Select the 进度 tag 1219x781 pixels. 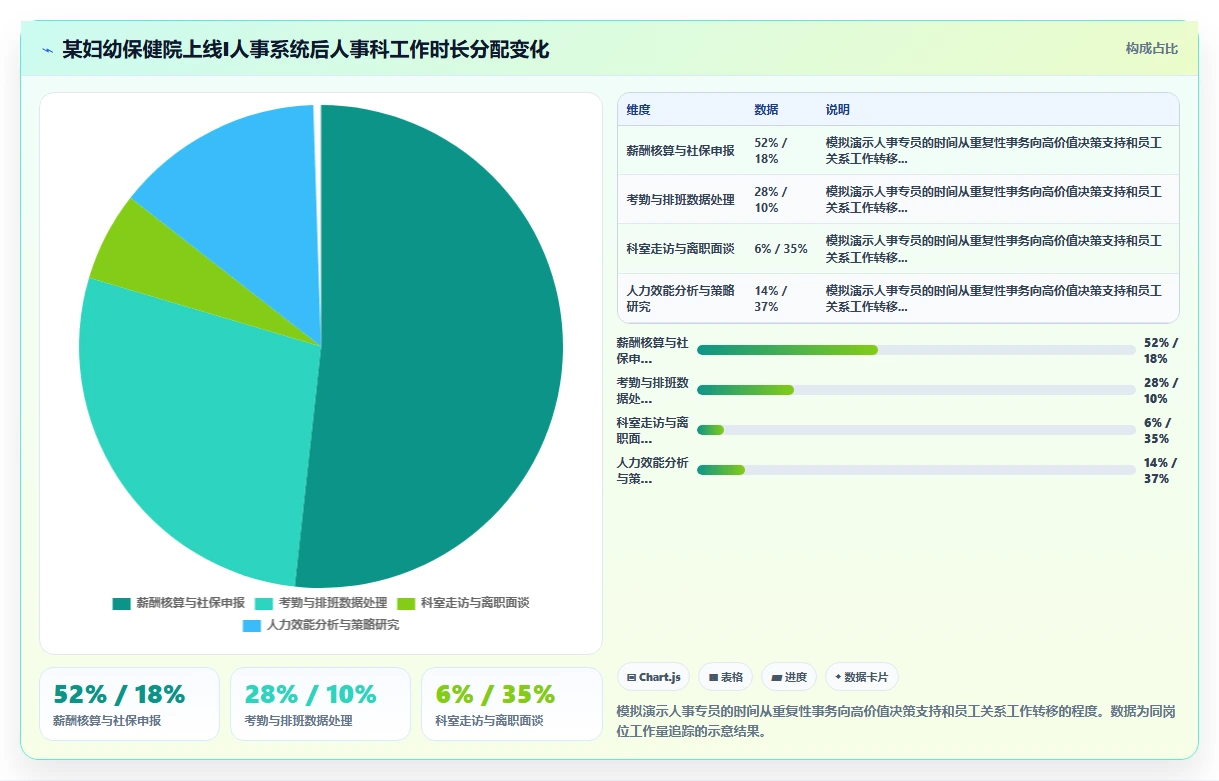click(x=789, y=677)
